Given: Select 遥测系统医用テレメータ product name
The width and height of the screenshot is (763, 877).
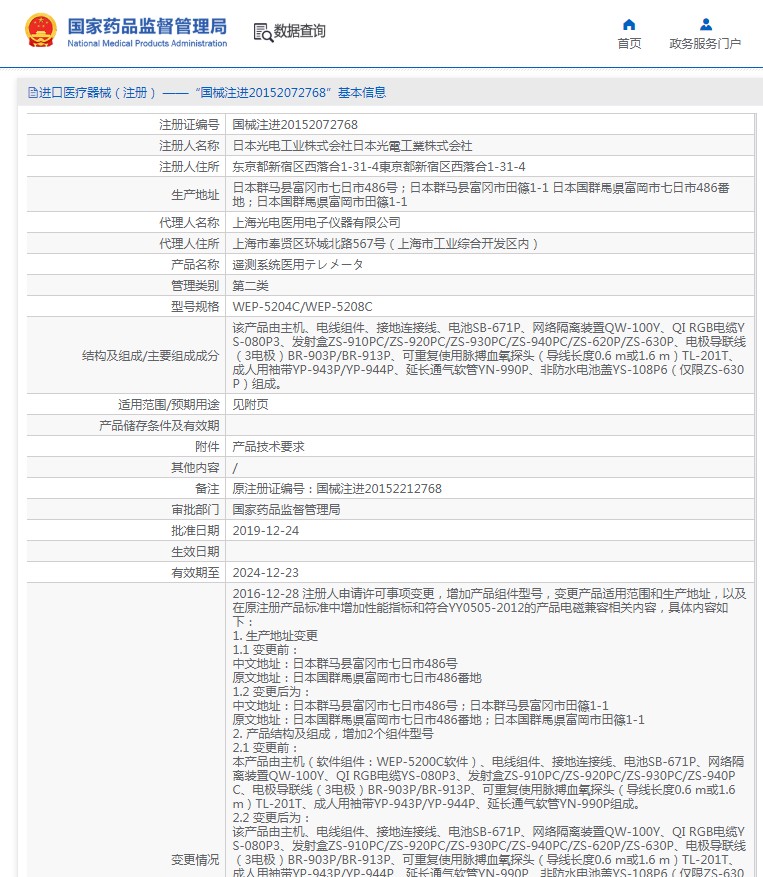Looking at the screenshot, I should coord(298,265).
